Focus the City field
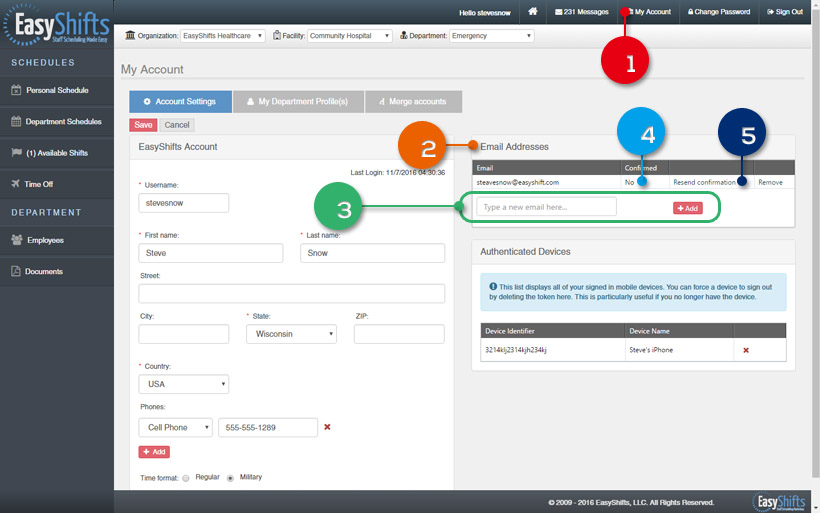Image resolution: width=820 pixels, height=513 pixels. pyautogui.click(x=184, y=334)
